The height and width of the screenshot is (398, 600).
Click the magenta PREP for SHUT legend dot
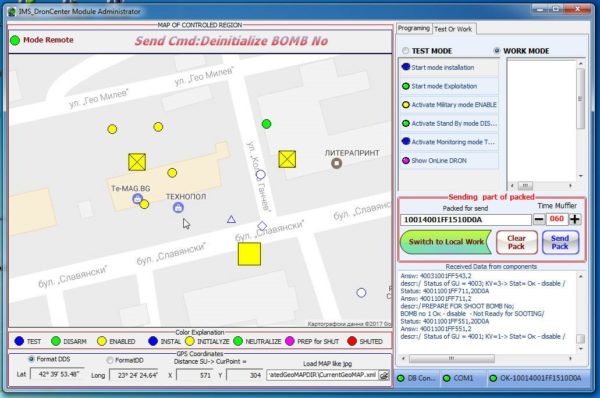(290, 341)
